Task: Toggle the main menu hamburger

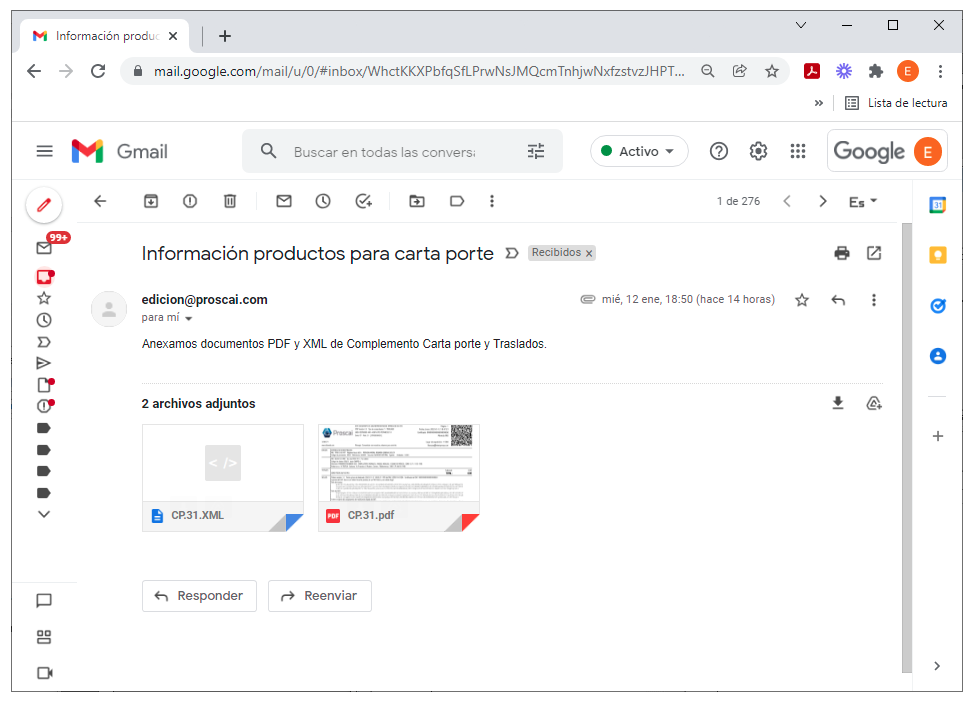Action: pos(45,151)
